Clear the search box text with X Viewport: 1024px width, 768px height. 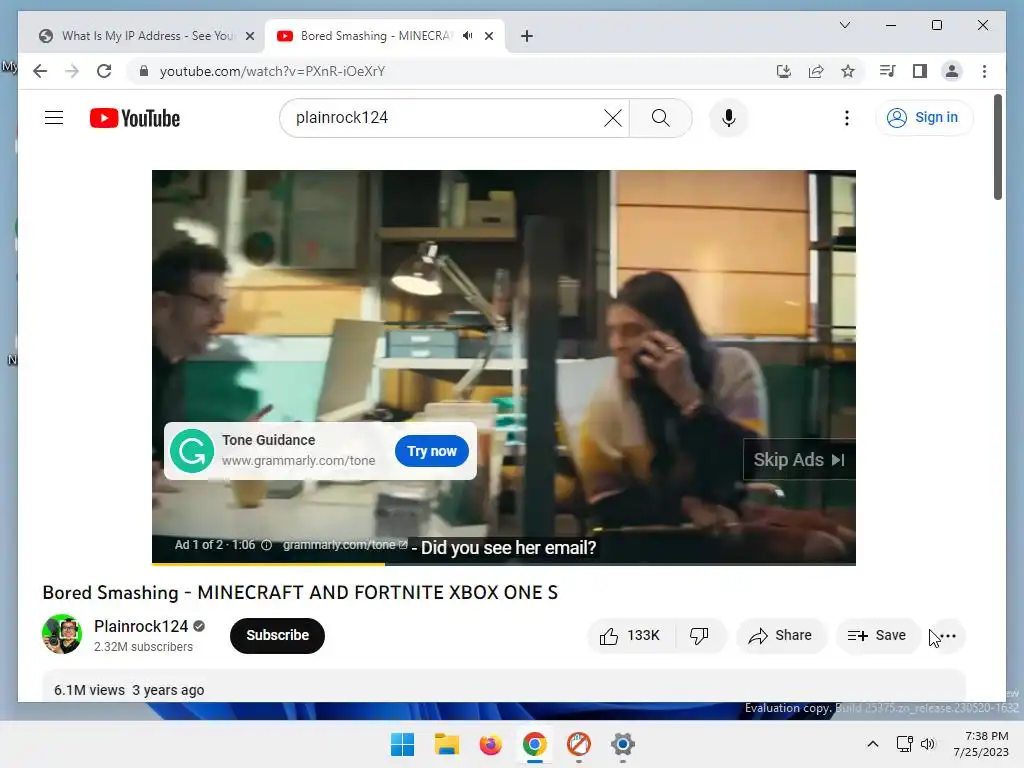click(613, 118)
